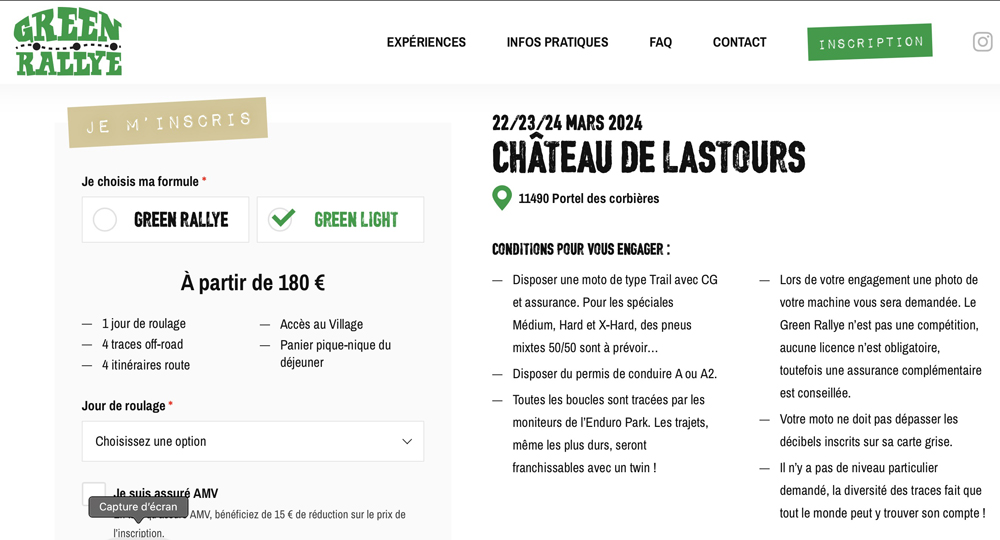1000x540 pixels.
Task: Open the Infos Pratiques menu
Action: pos(557,42)
